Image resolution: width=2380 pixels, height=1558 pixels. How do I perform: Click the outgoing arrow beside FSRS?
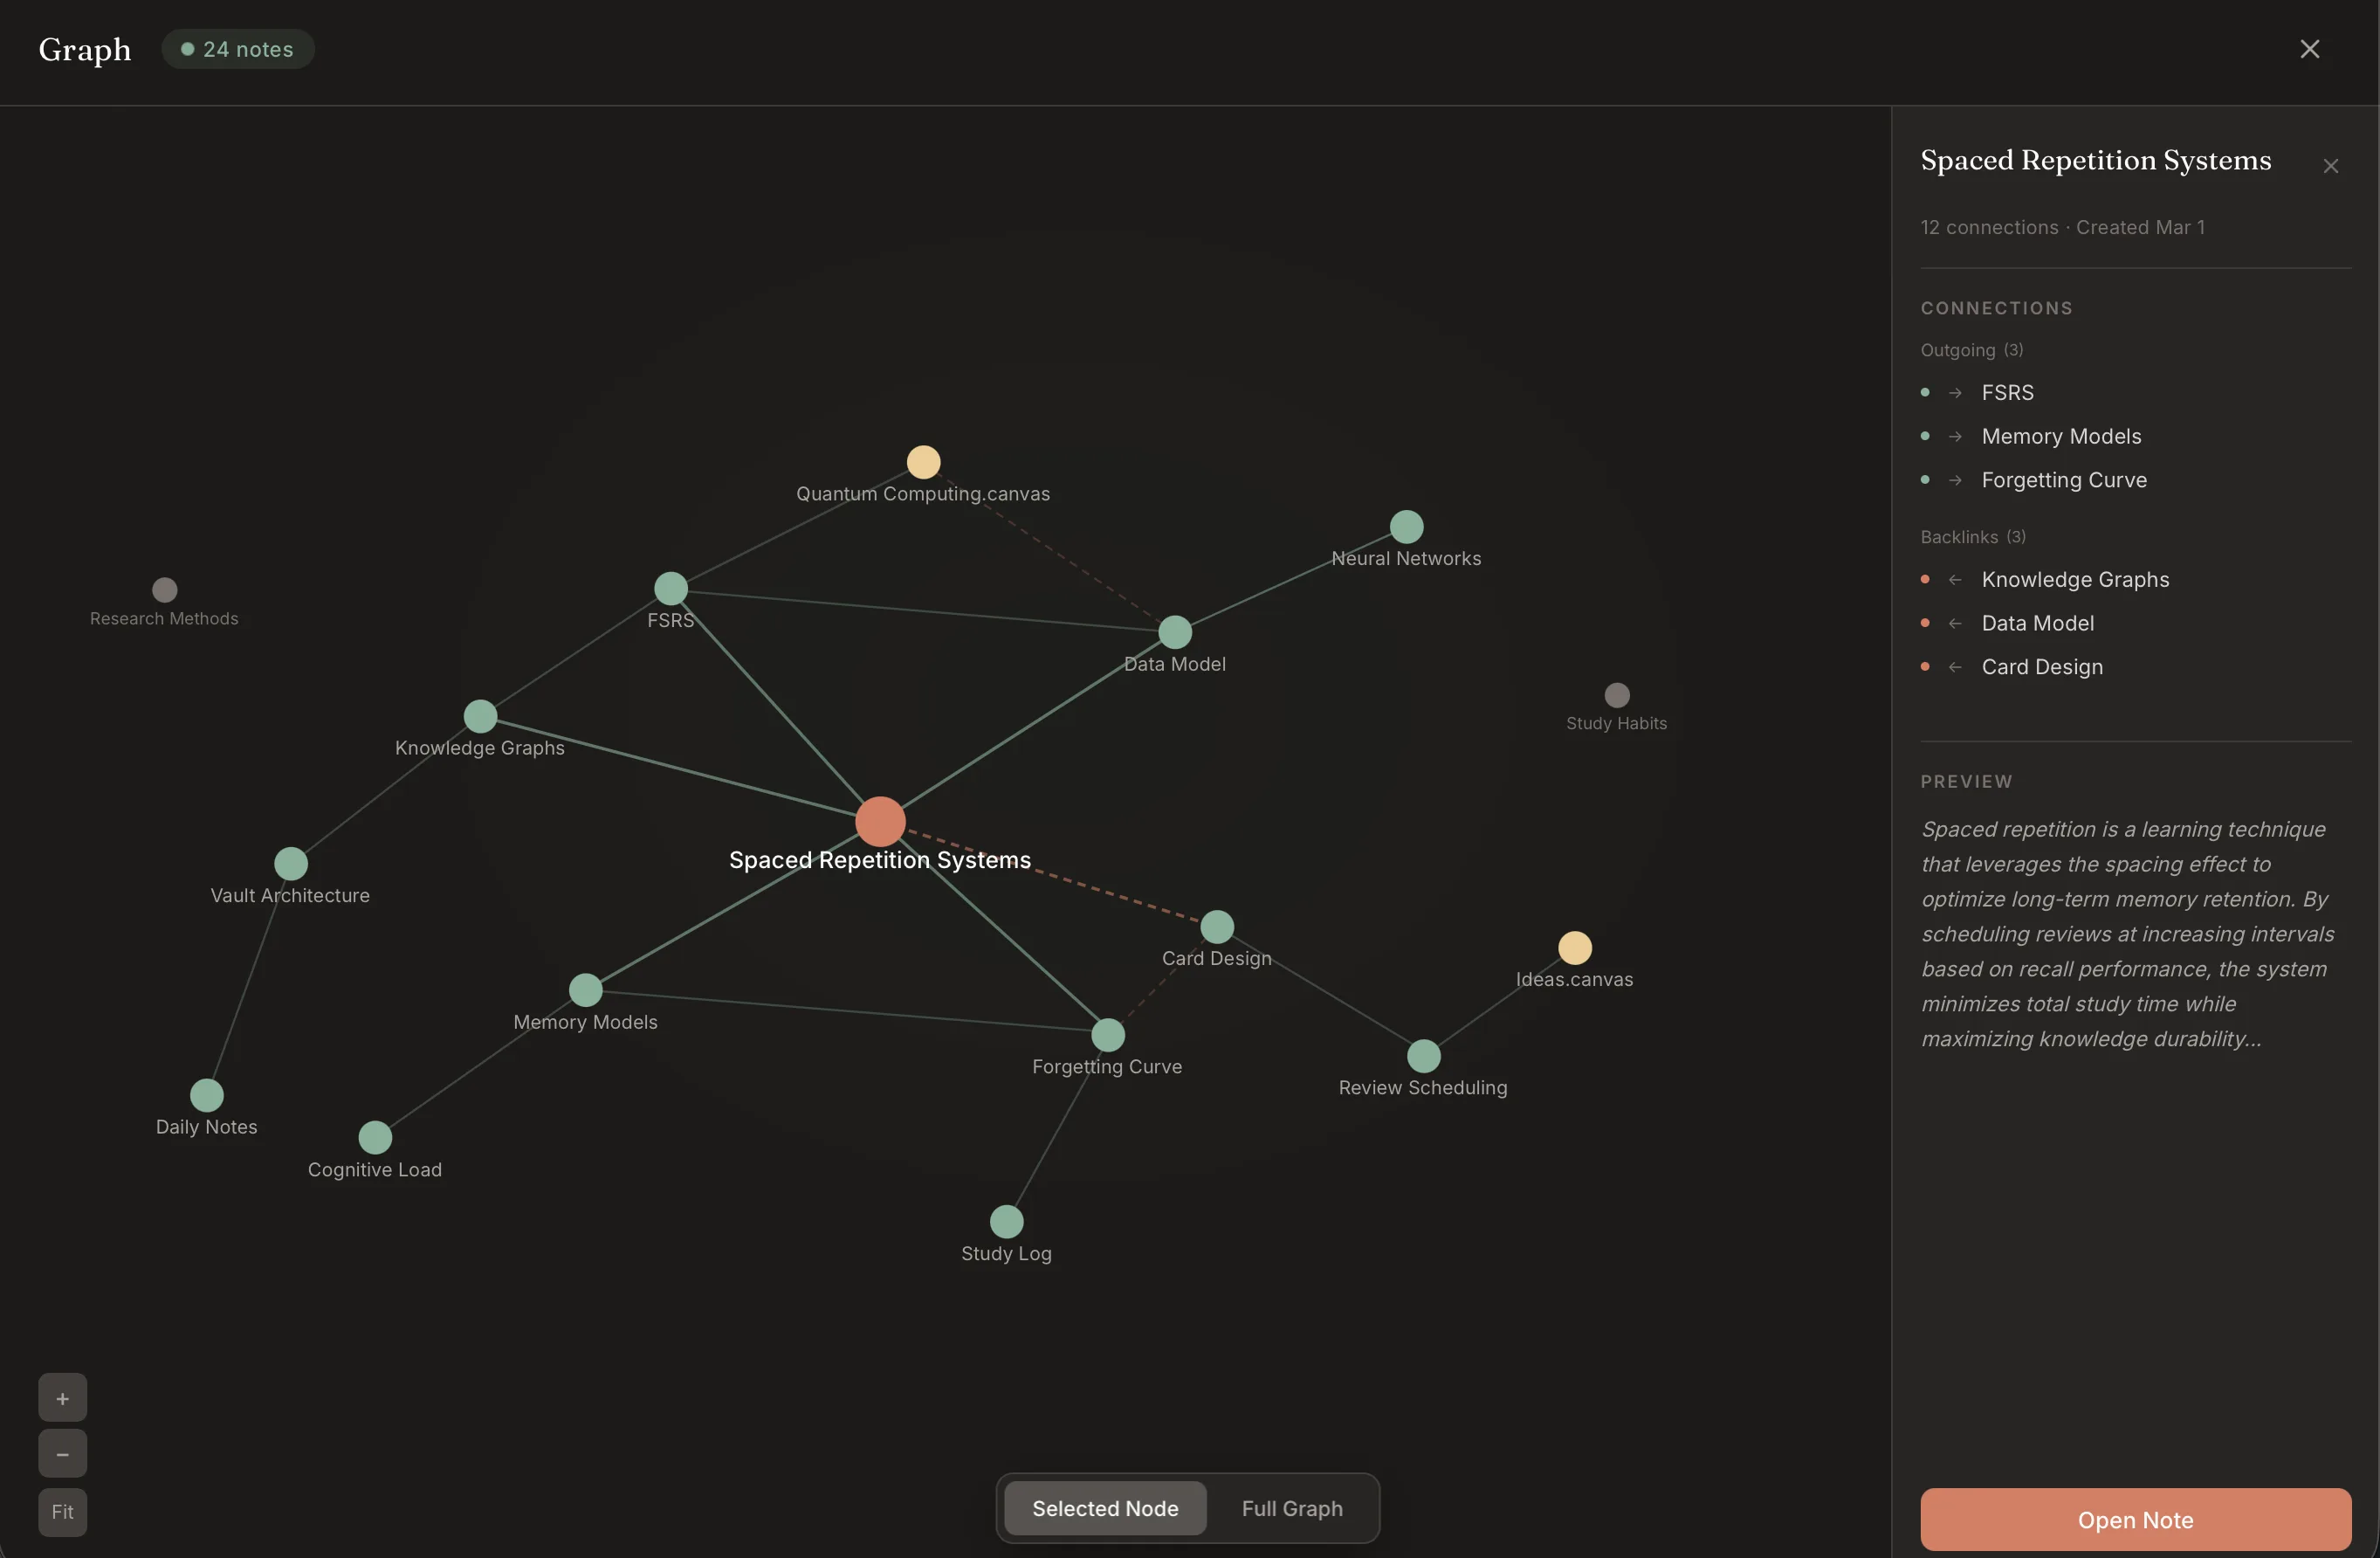click(1956, 392)
